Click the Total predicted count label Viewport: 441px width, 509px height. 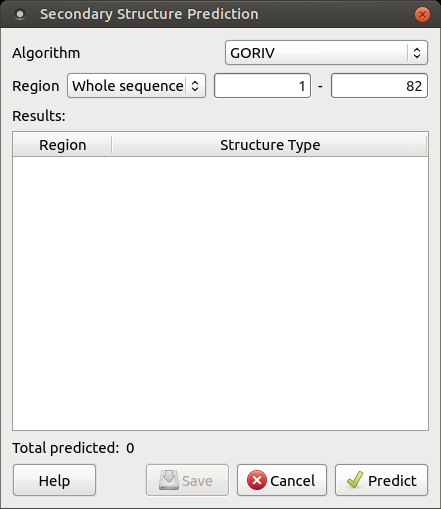pyautogui.click(x=73, y=448)
